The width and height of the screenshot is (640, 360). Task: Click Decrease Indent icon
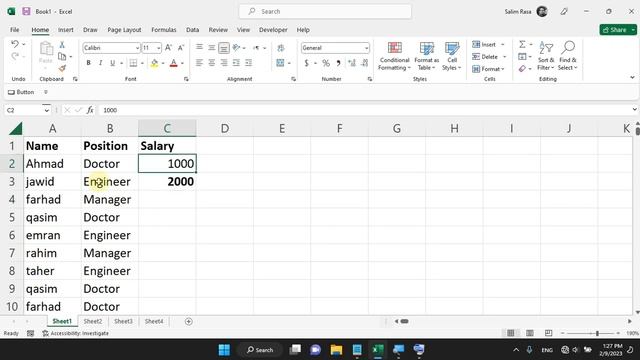(236, 63)
